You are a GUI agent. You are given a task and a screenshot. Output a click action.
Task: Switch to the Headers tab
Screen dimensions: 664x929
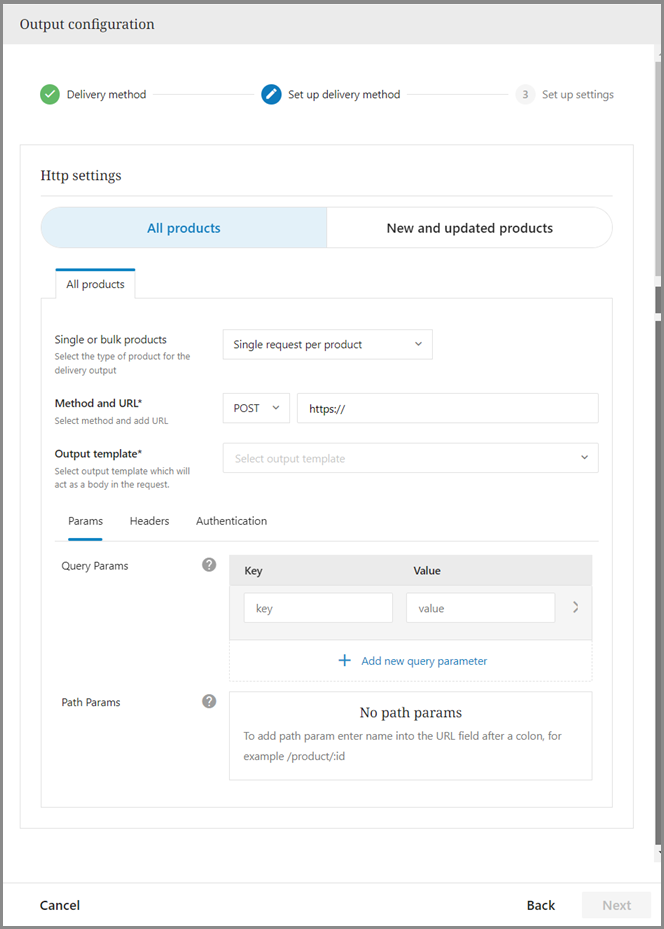pos(149,521)
